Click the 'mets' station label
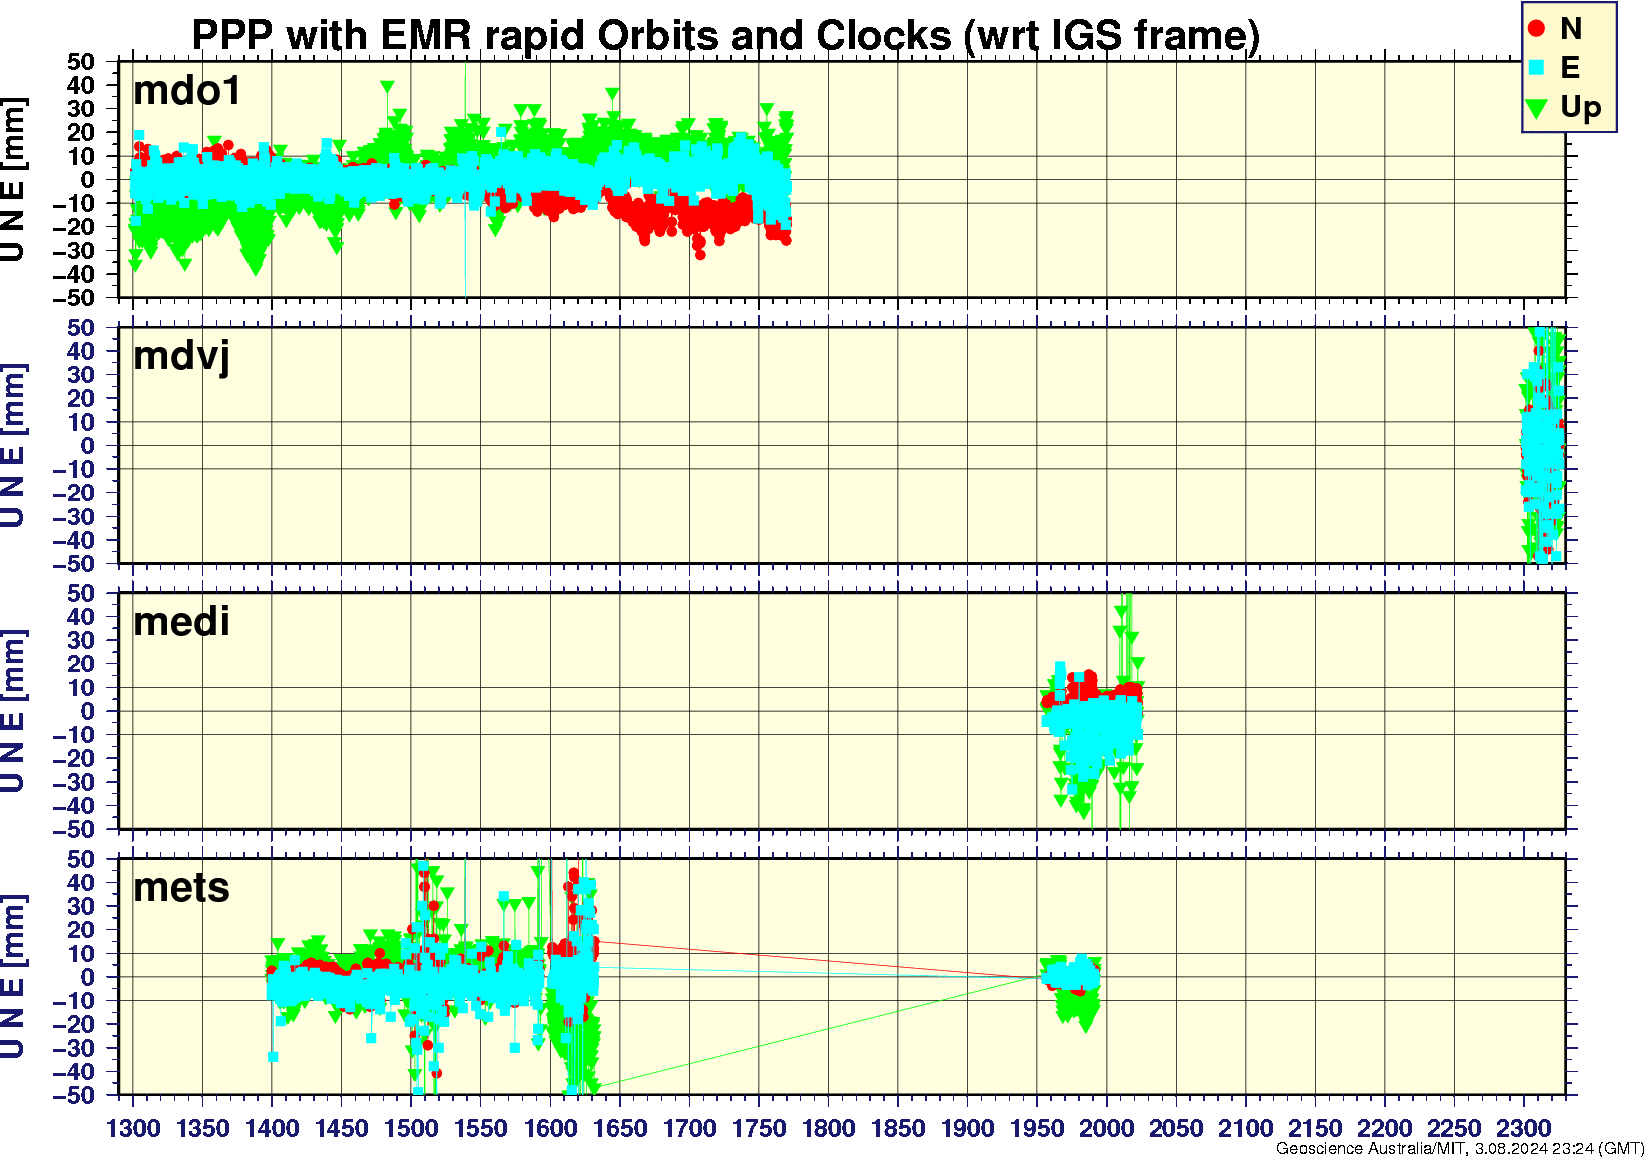The image size is (1644, 1158). (x=181, y=888)
